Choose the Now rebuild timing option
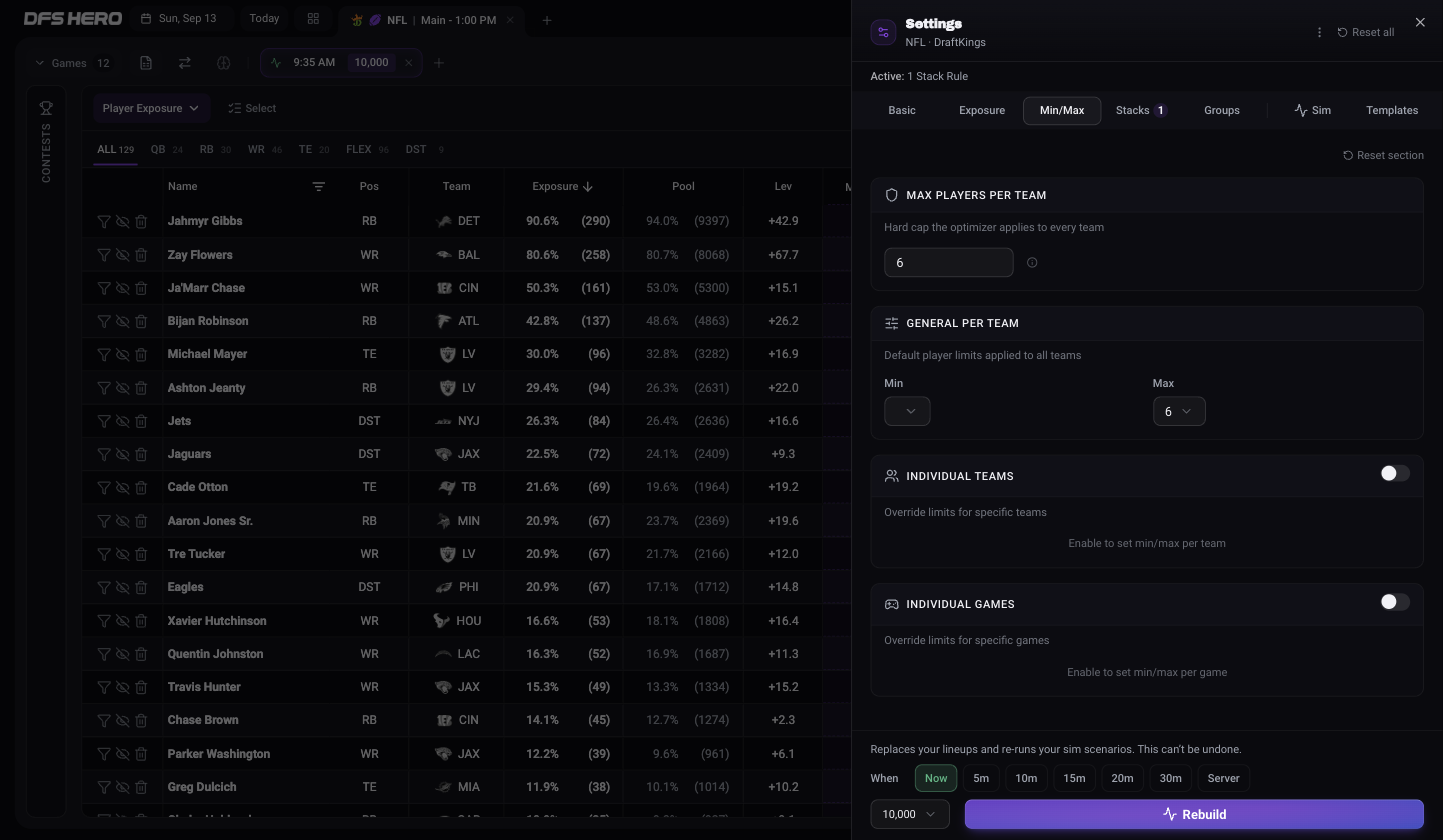This screenshot has width=1443, height=840. click(936, 778)
